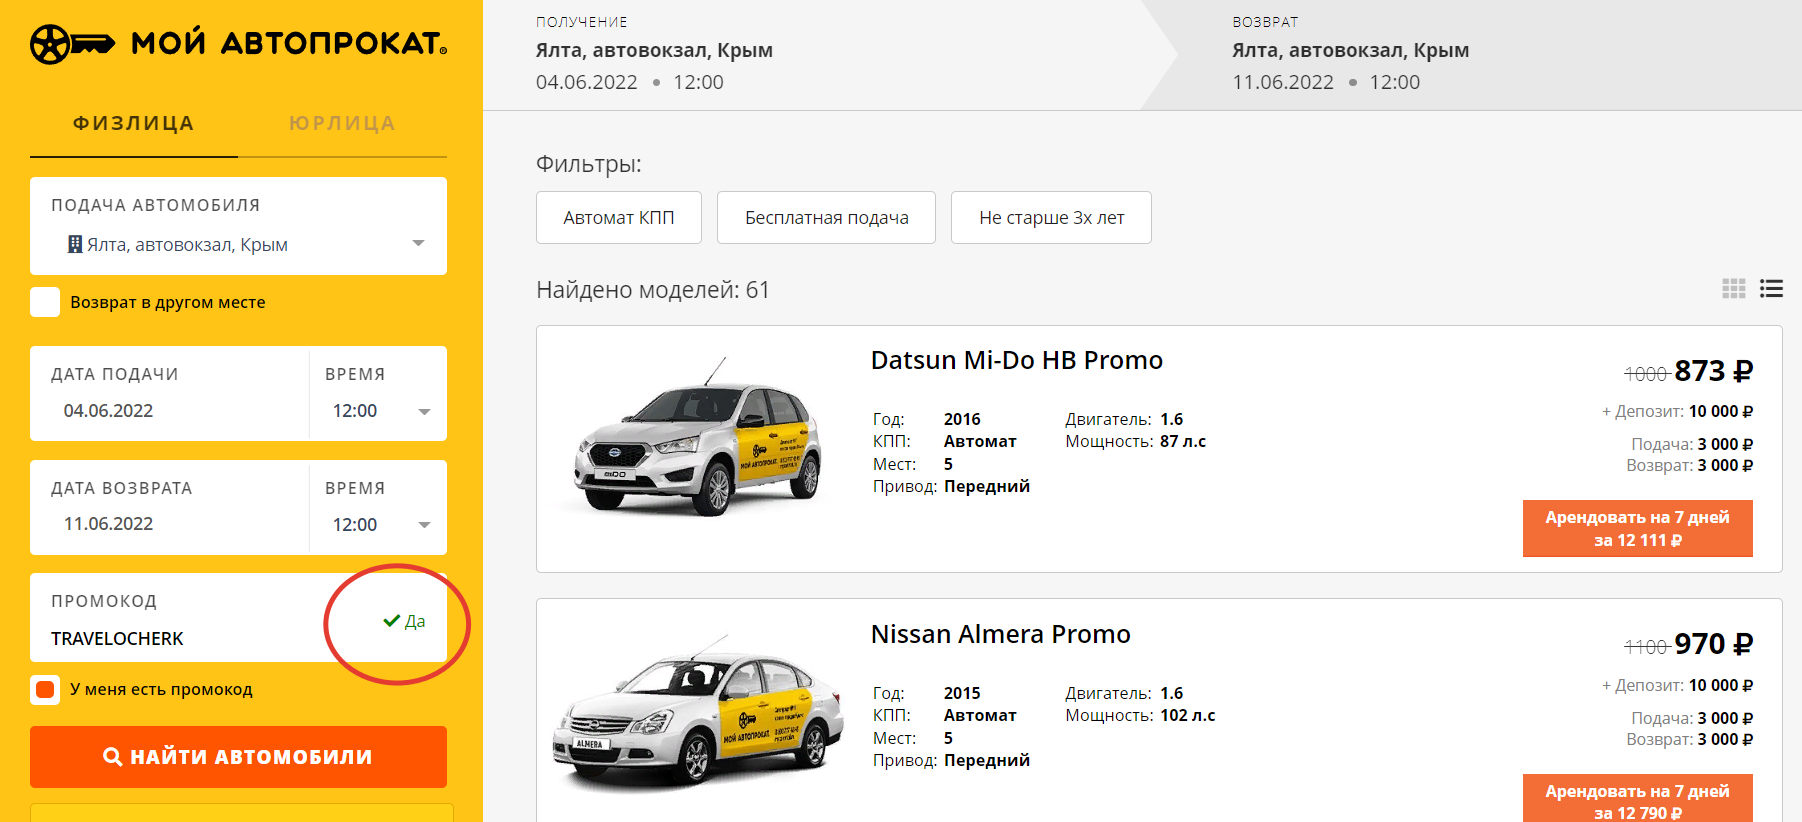Rent Datsun for 7 days at 12 111 ₽
This screenshot has width=1802, height=822.
click(1637, 528)
